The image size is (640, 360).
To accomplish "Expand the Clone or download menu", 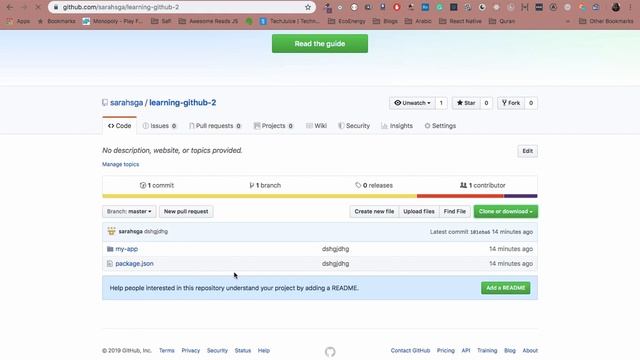I will pos(505,211).
